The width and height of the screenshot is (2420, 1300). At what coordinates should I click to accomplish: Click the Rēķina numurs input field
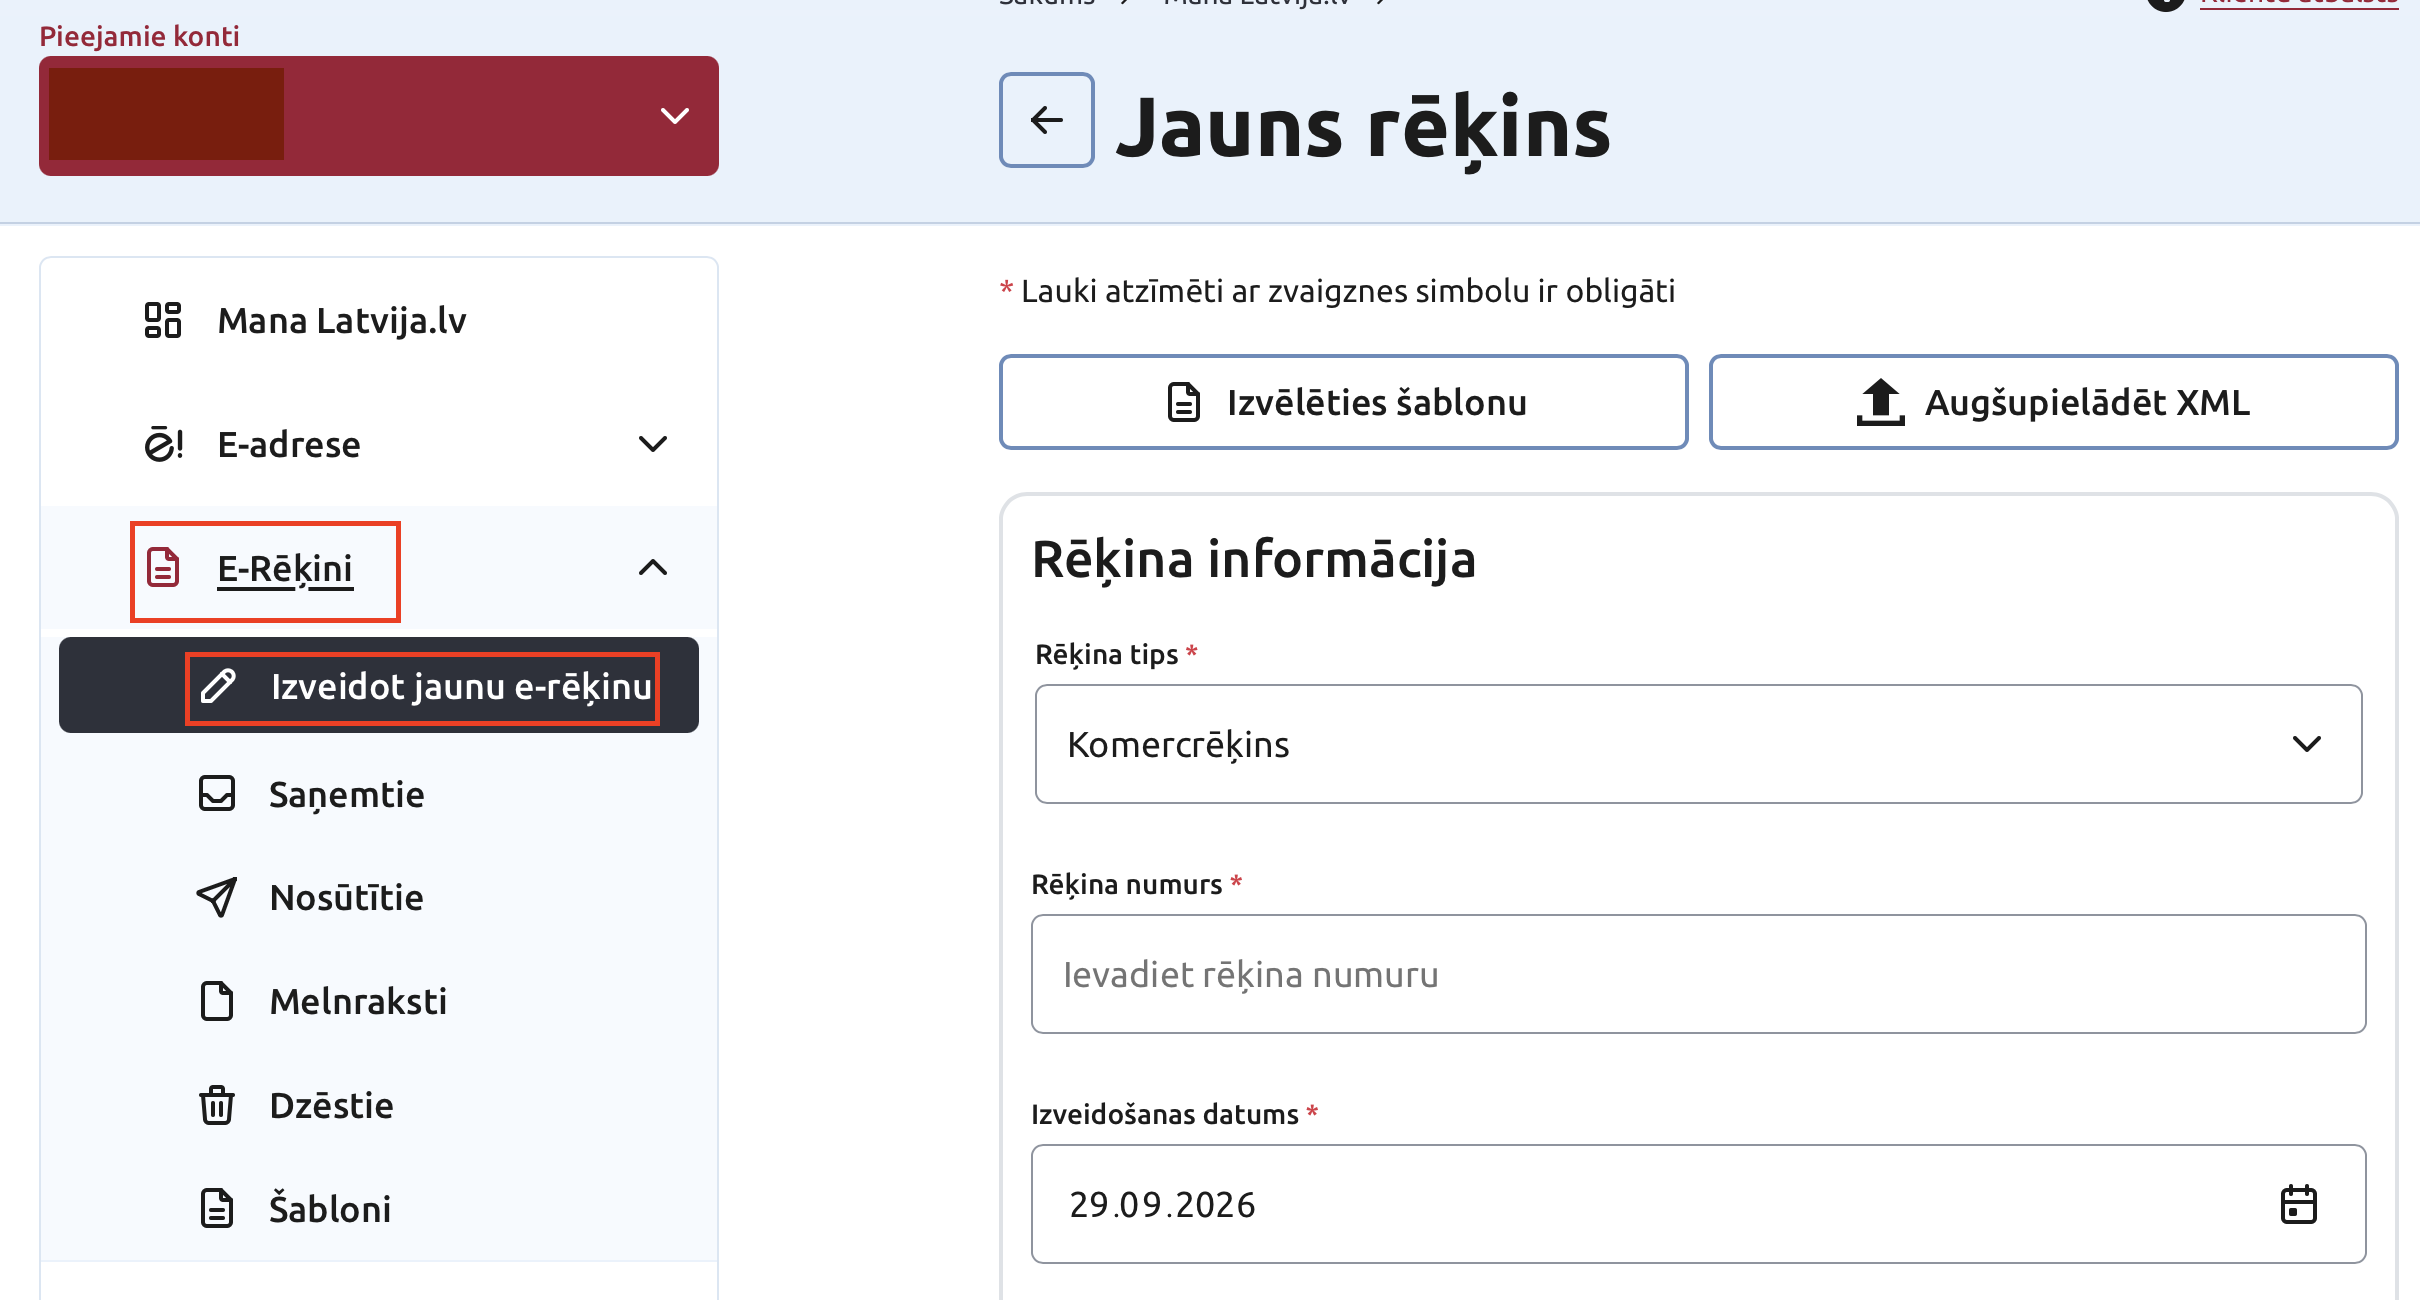[1698, 974]
